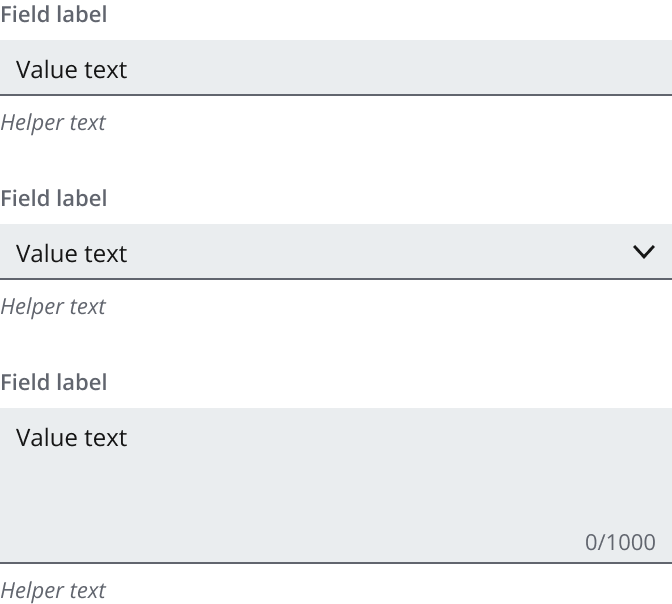
Task: Click the Field label above the textarea
Action: coord(54,383)
